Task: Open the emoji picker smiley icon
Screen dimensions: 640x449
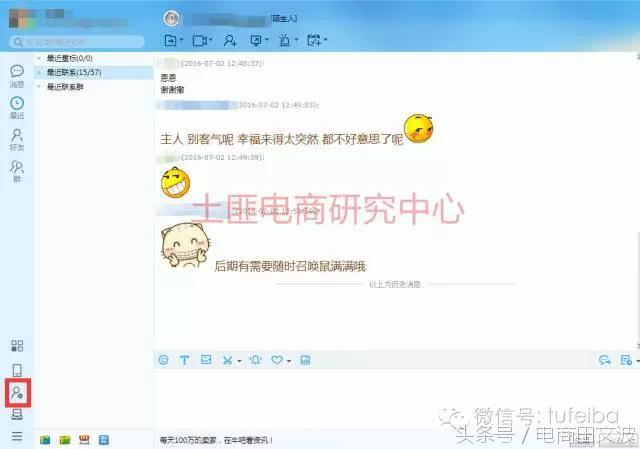Action: click(x=163, y=360)
